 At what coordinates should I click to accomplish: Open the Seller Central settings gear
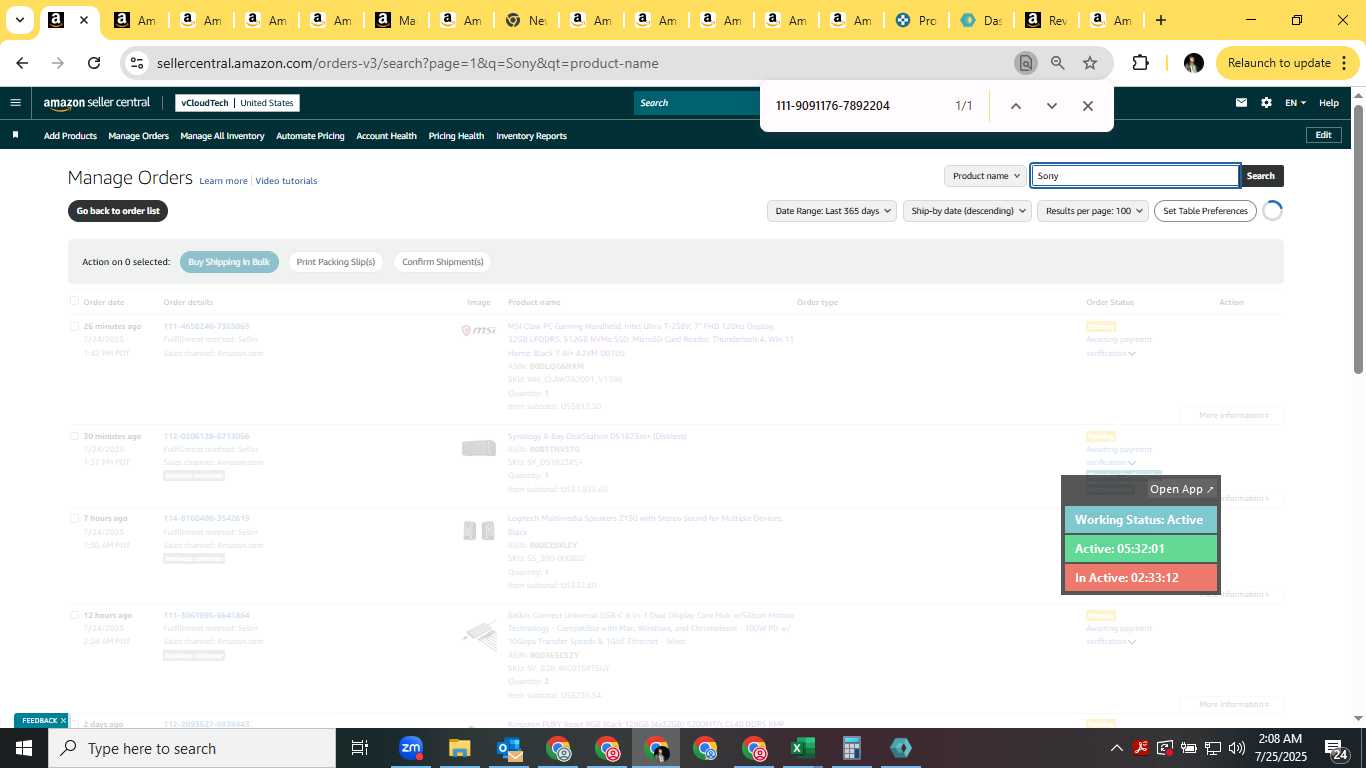(1266, 102)
